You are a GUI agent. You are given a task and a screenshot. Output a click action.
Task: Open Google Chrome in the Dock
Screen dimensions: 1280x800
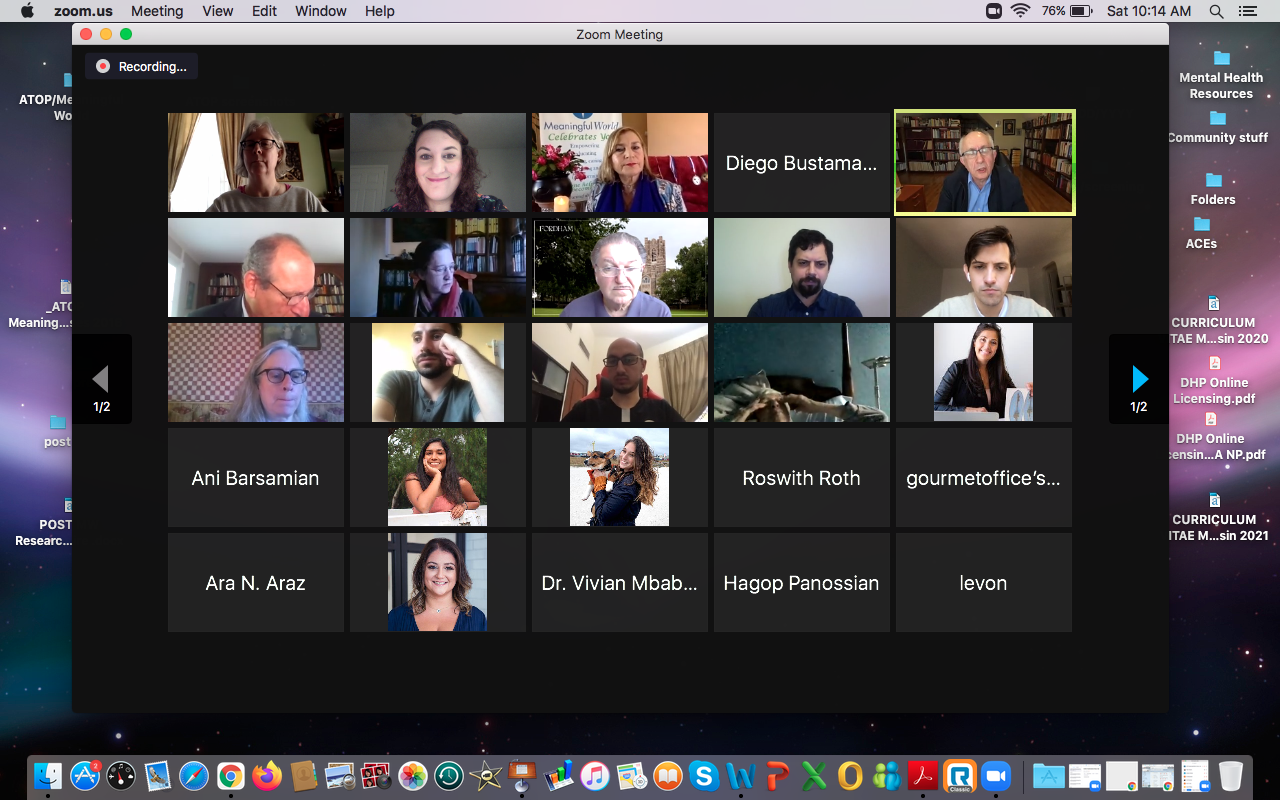(x=231, y=775)
